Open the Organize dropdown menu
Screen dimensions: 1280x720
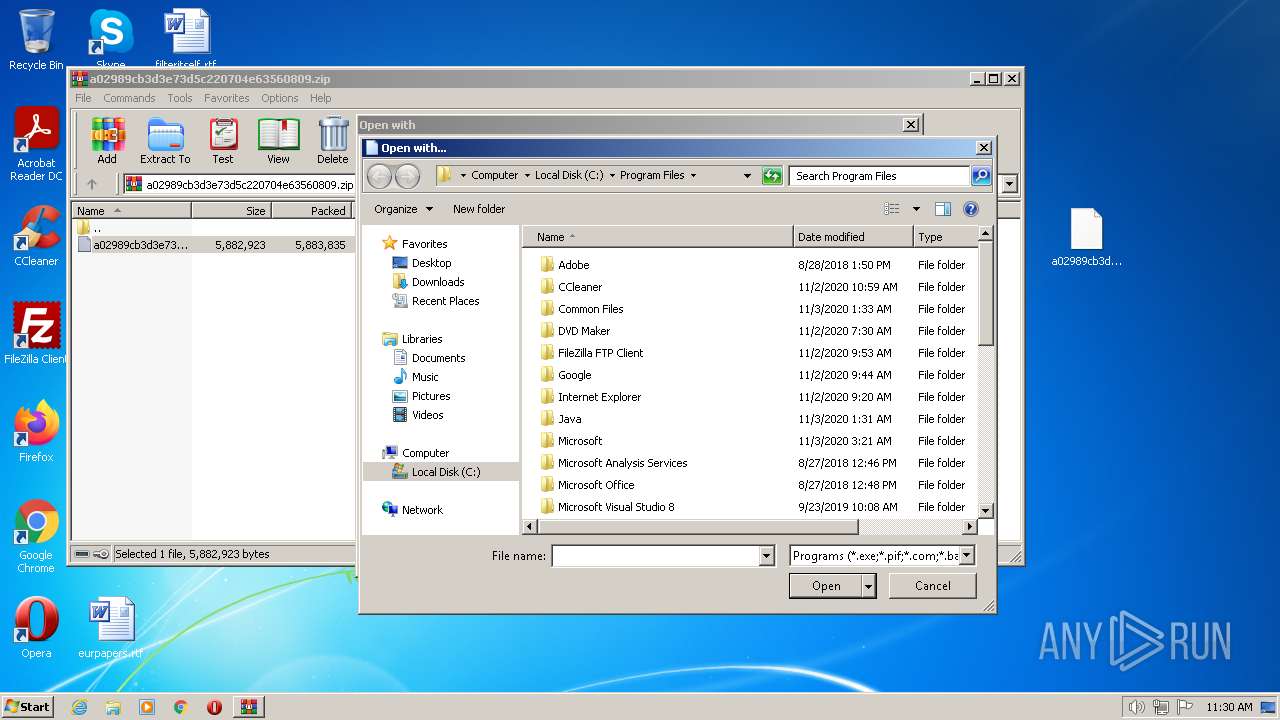pos(403,209)
